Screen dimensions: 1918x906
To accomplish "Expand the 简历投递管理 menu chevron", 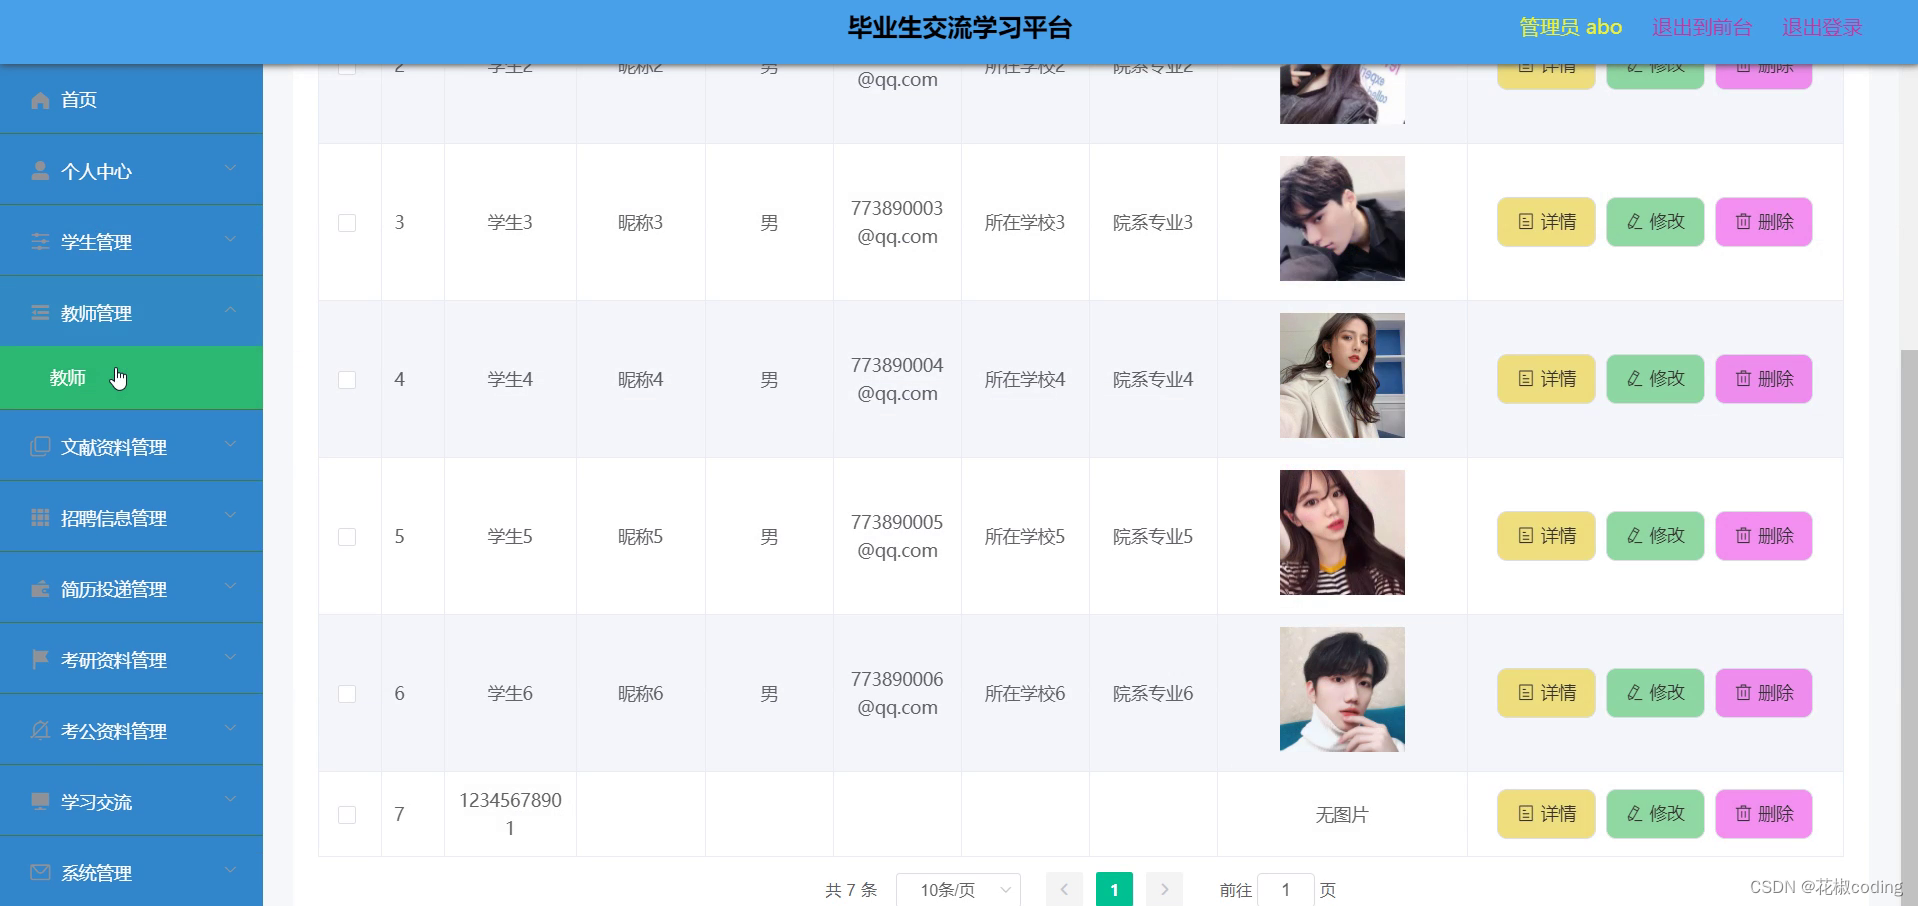I will tap(230, 586).
